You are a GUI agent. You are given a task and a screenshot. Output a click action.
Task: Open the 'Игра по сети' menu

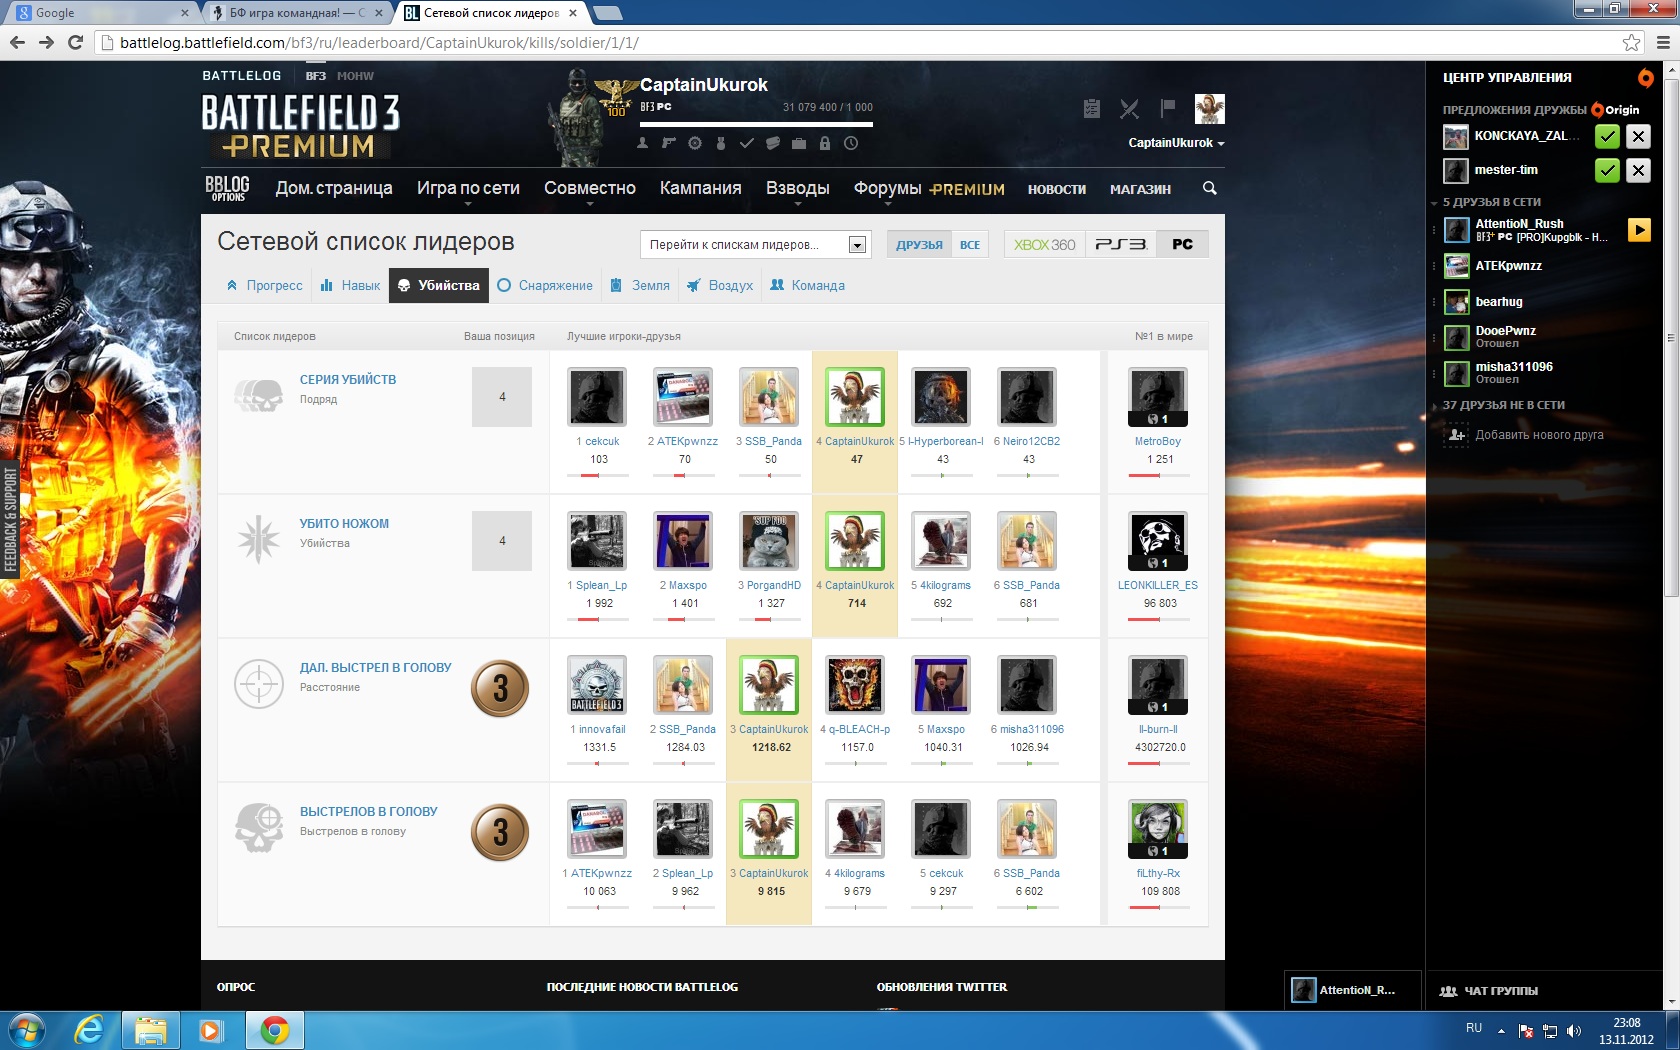[x=468, y=188]
